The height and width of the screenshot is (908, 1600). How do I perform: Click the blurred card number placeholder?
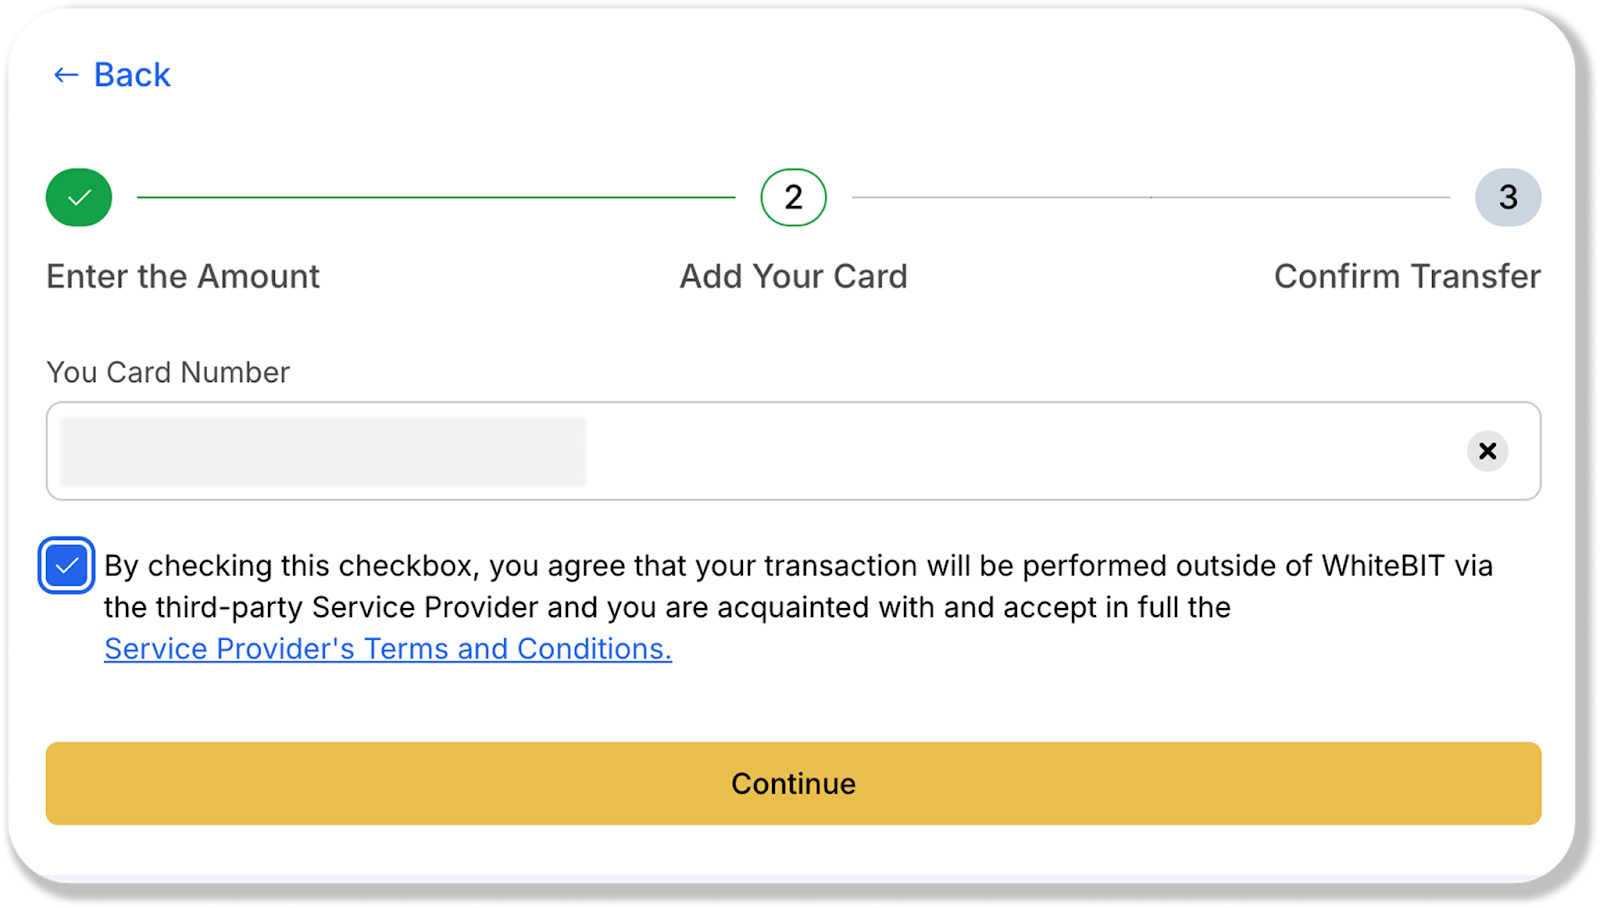323,452
